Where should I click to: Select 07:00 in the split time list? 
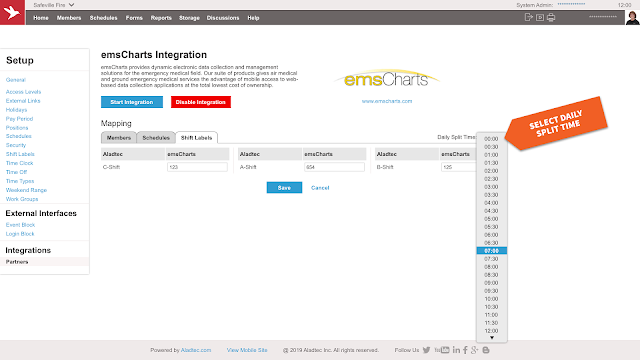pyautogui.click(x=491, y=251)
